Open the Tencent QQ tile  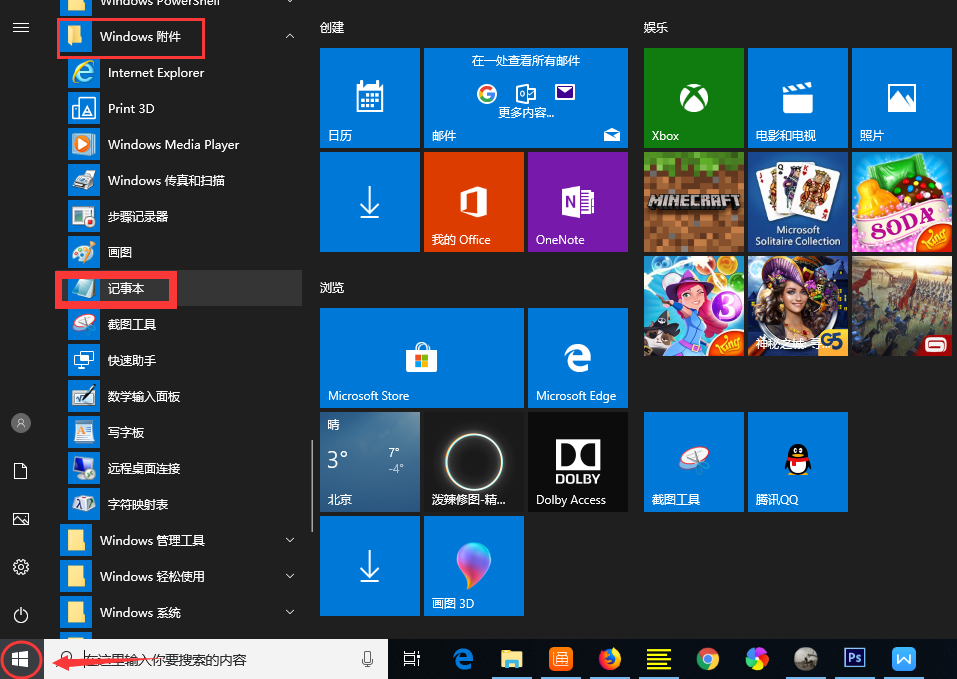(797, 461)
